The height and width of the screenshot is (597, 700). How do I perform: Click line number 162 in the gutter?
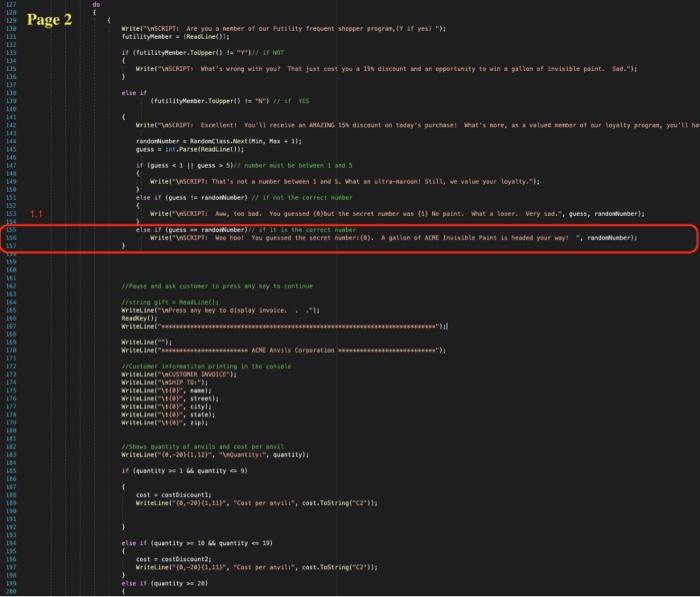[x=11, y=286]
